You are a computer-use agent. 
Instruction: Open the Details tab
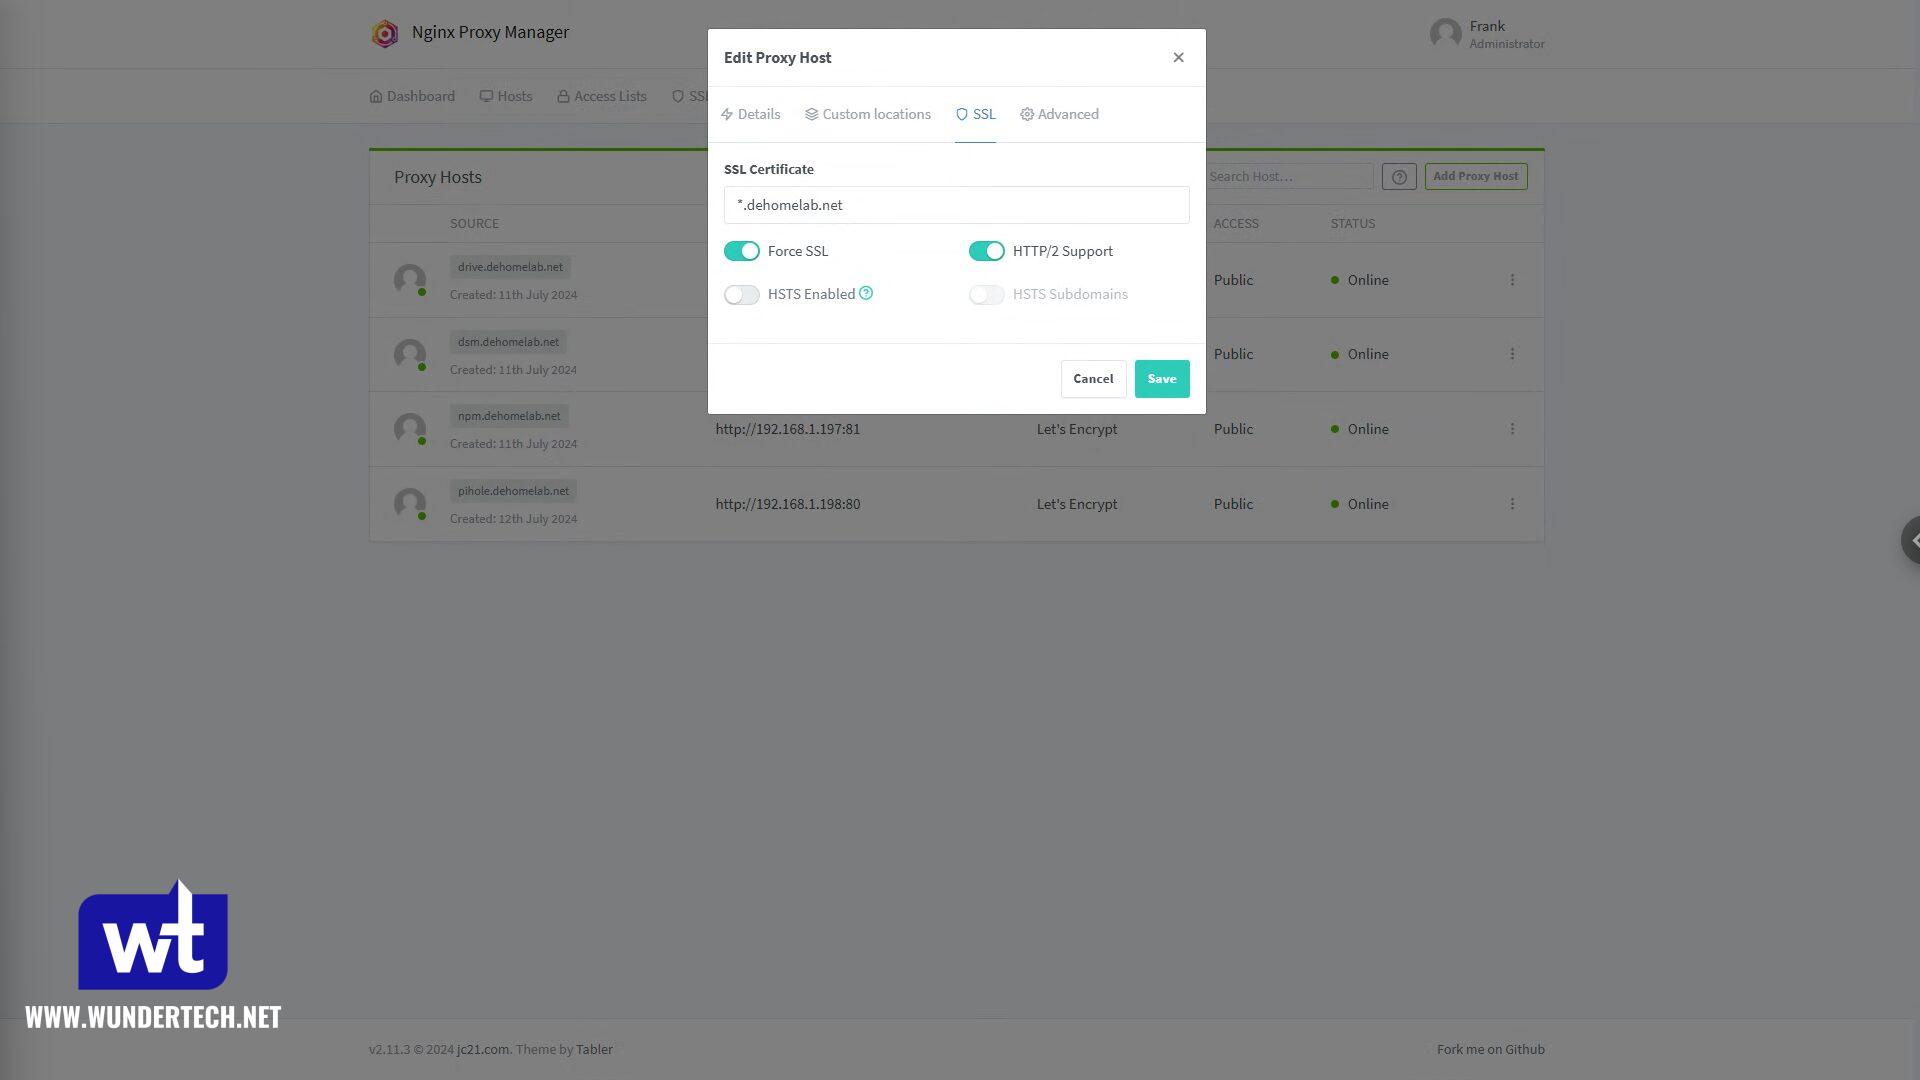click(x=750, y=114)
